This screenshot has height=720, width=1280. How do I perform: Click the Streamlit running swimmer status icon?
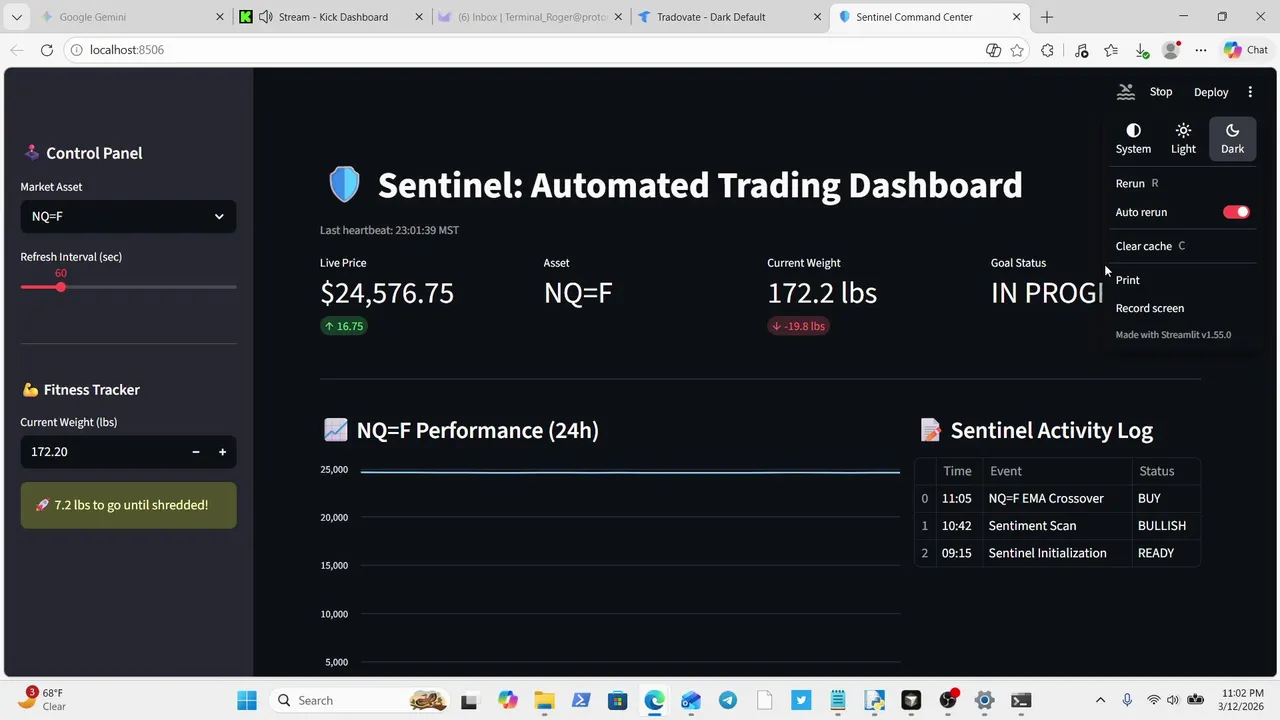pyautogui.click(x=1126, y=92)
